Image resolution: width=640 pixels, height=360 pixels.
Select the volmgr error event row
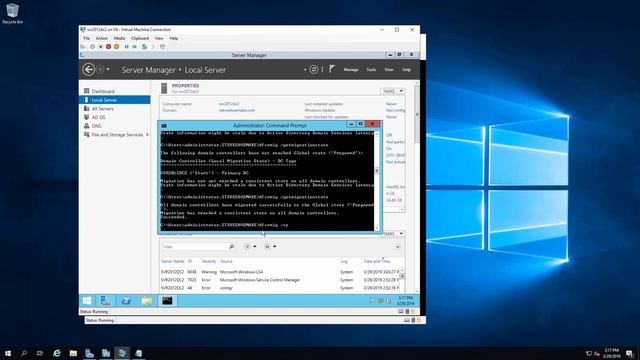[280, 288]
